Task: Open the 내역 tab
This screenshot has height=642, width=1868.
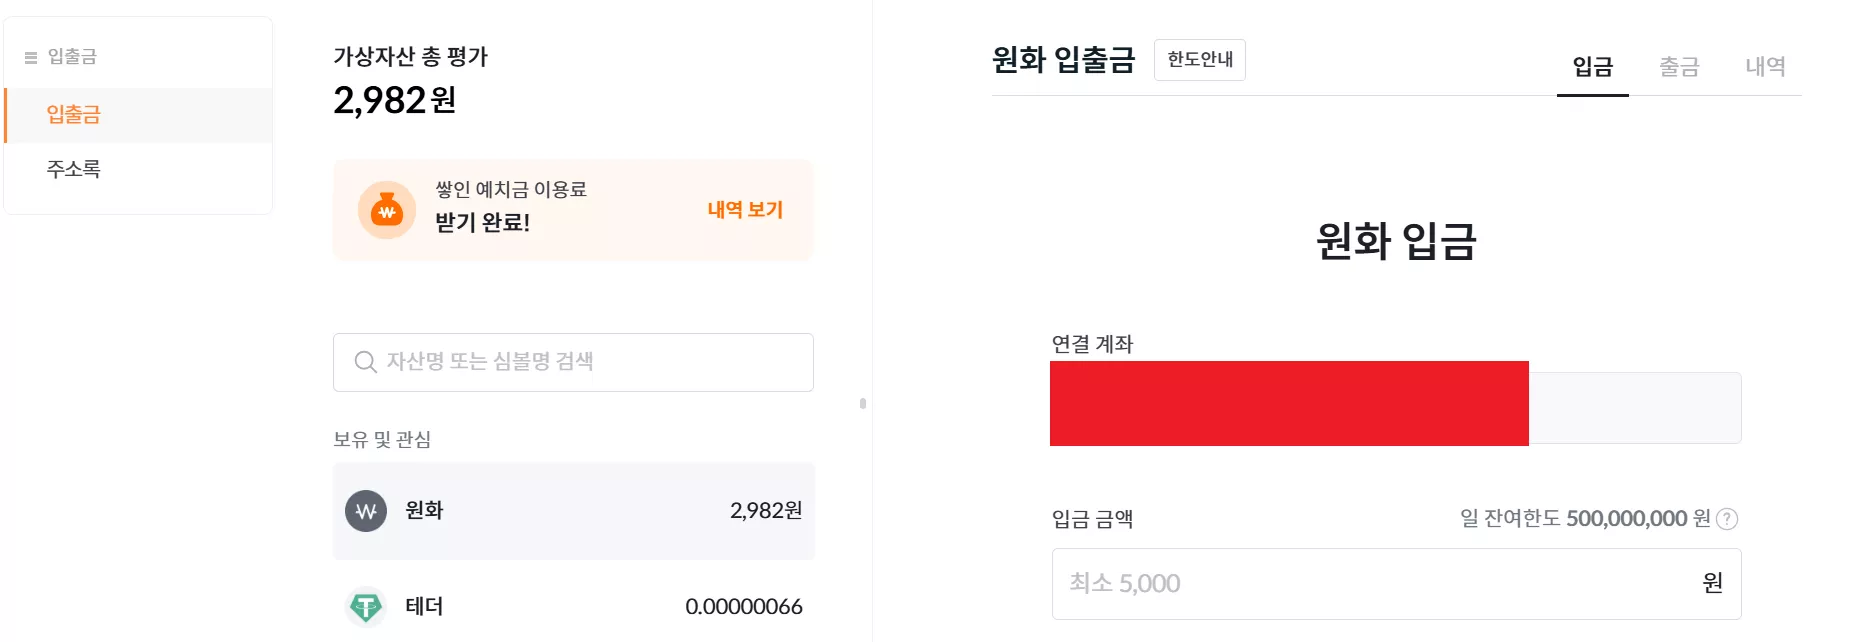Action: click(1765, 67)
